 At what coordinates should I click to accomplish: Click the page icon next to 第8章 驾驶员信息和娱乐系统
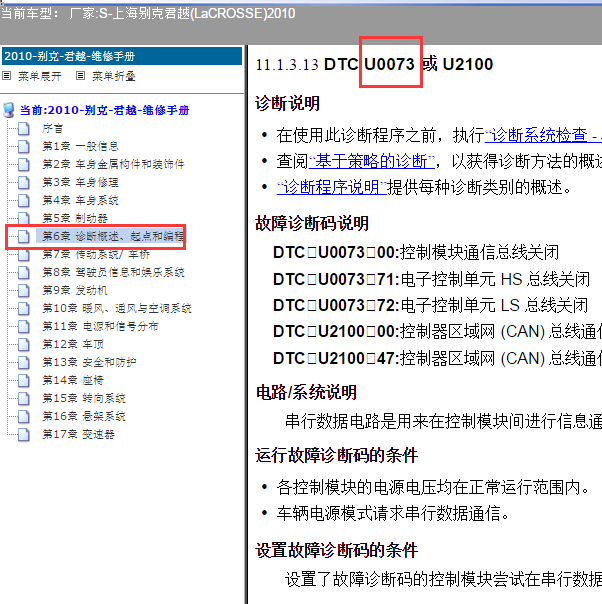[x=24, y=272]
